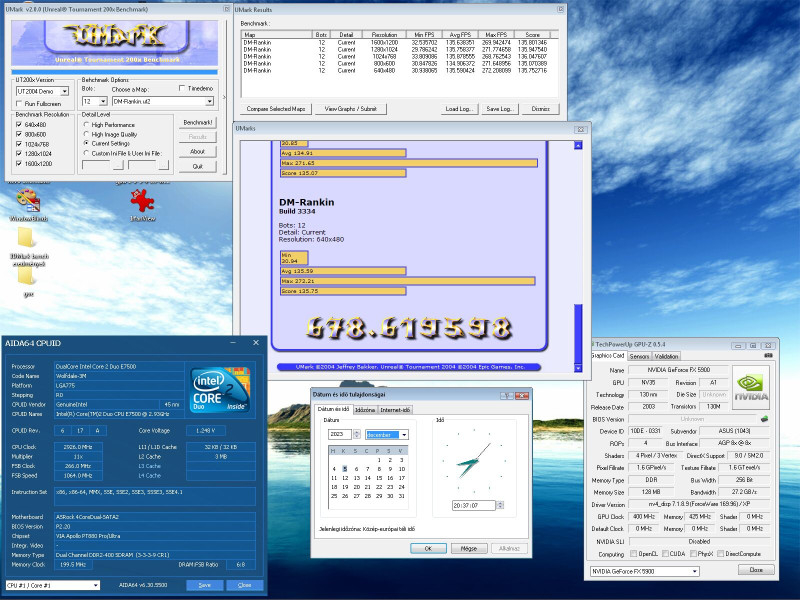Click the time input field showing 20:37:07

pos(474,505)
